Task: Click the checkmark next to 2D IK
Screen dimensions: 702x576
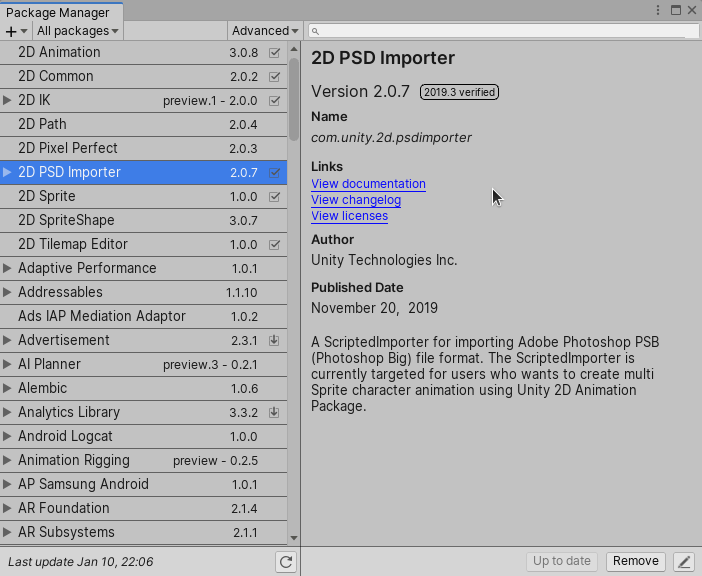Action: pyautogui.click(x=274, y=100)
